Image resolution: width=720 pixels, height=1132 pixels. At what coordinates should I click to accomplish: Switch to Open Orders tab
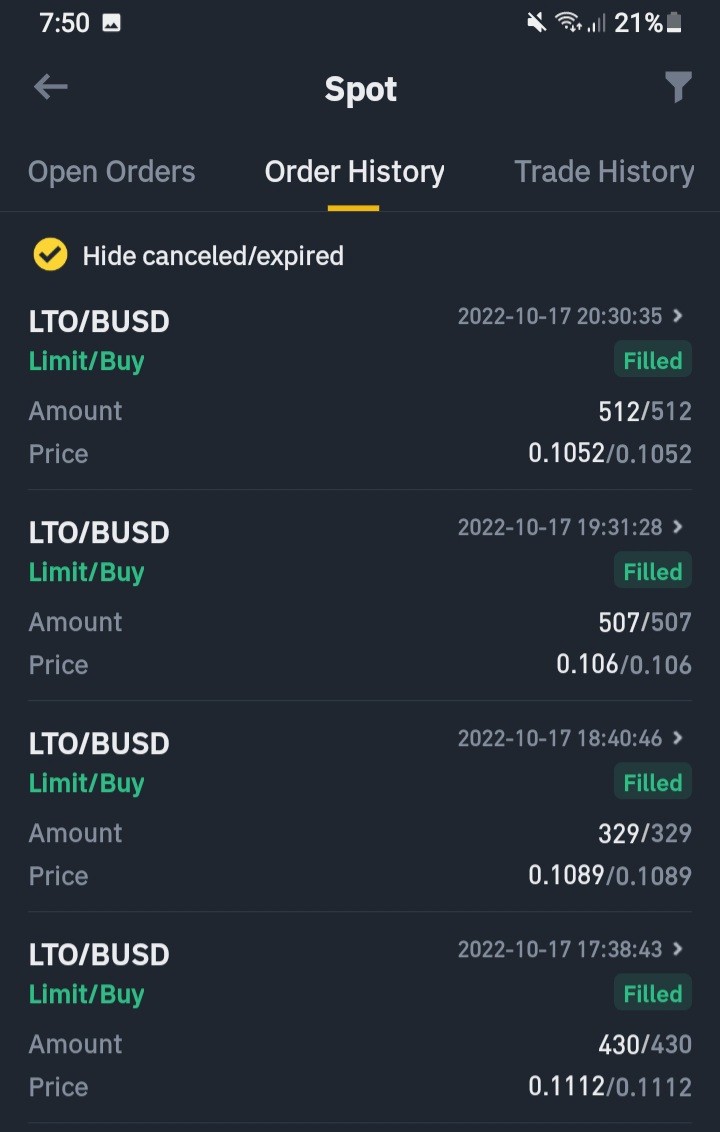(x=111, y=172)
